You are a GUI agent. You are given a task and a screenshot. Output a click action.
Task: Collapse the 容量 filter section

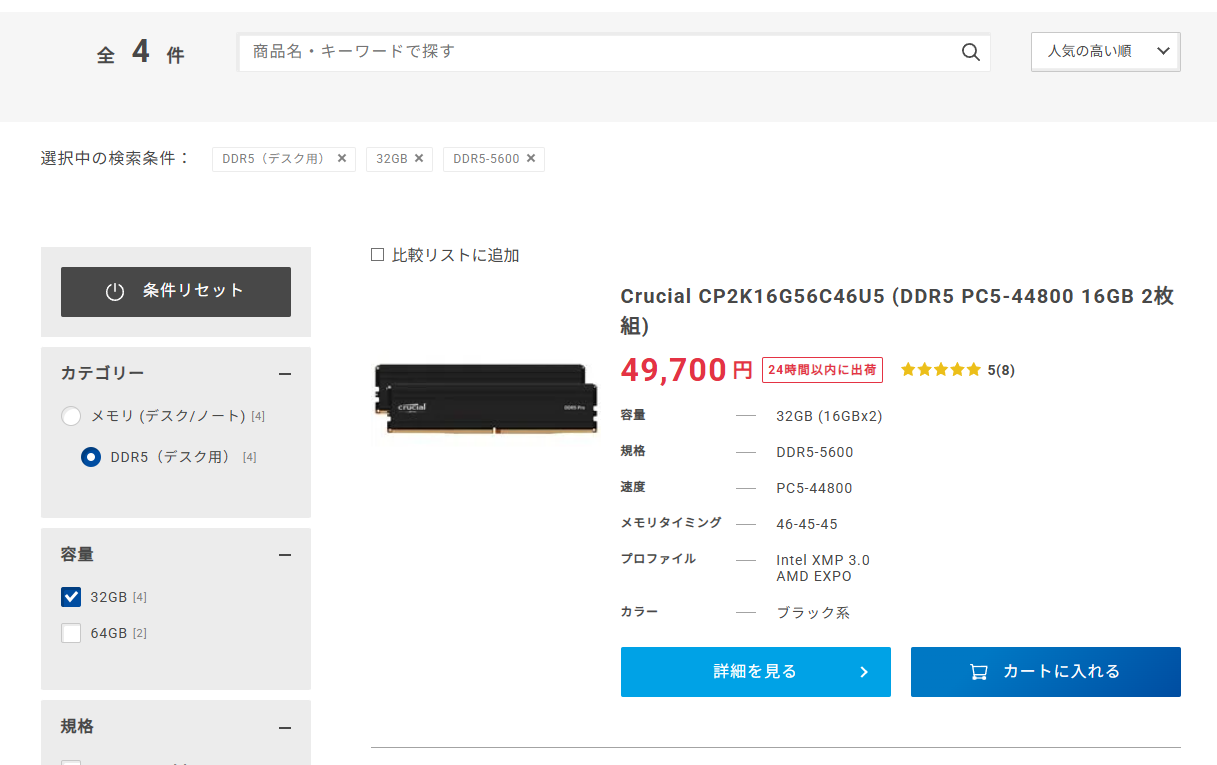coord(285,555)
